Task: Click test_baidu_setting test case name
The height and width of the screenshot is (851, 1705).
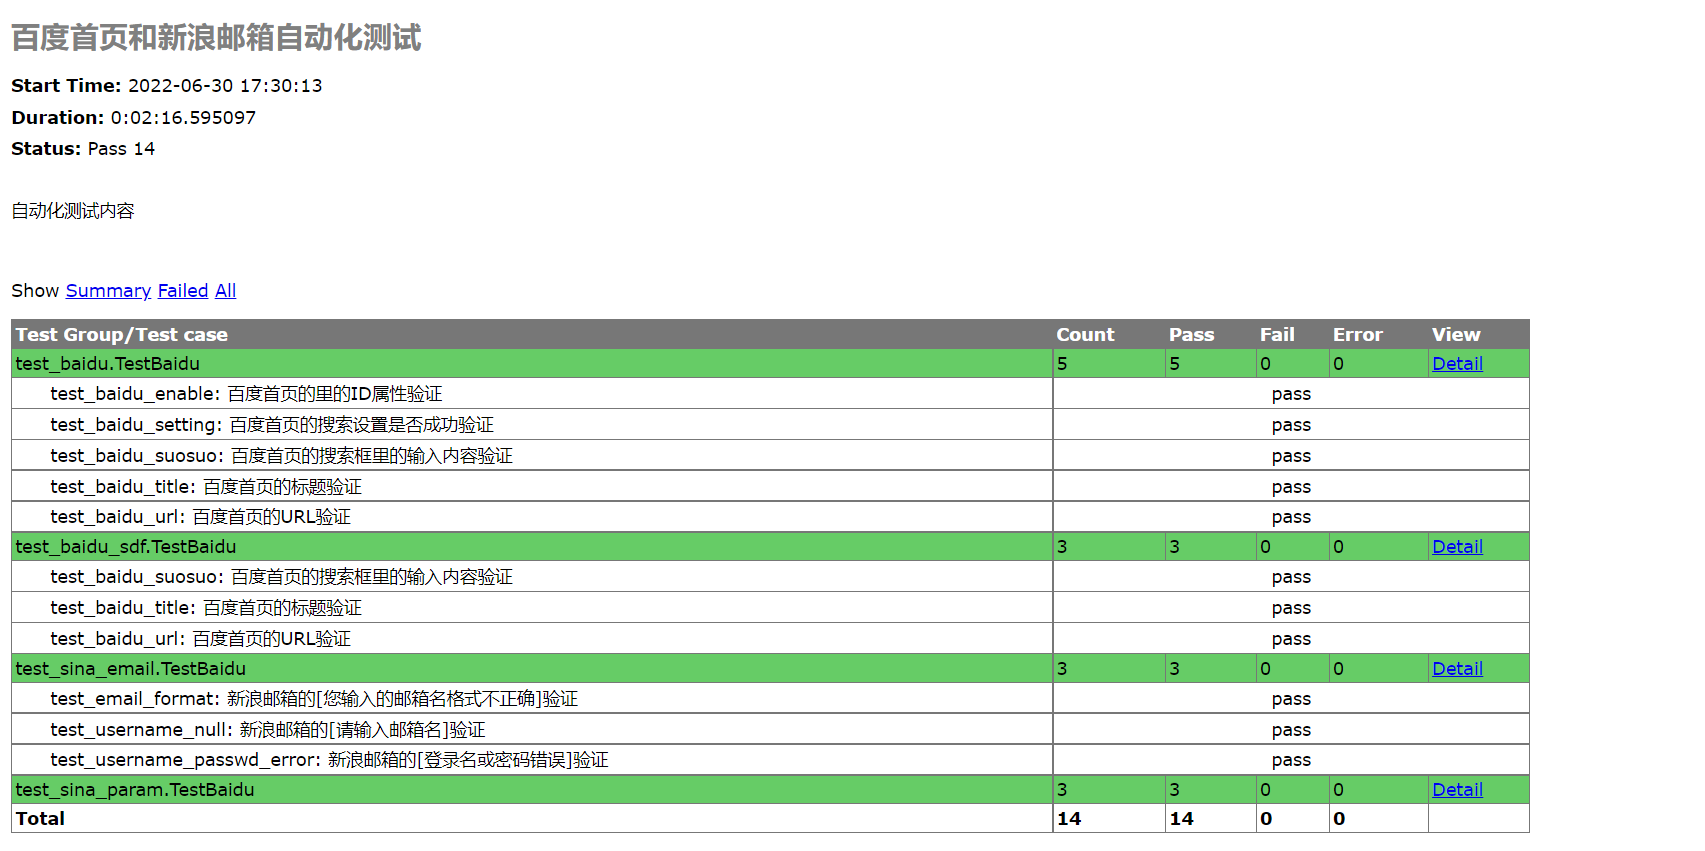Action: [272, 425]
